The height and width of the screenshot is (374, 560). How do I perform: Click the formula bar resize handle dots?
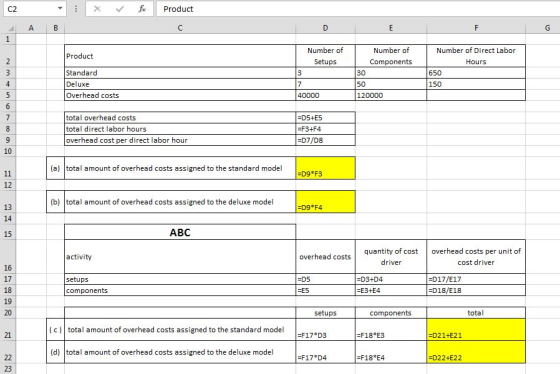click(x=76, y=9)
